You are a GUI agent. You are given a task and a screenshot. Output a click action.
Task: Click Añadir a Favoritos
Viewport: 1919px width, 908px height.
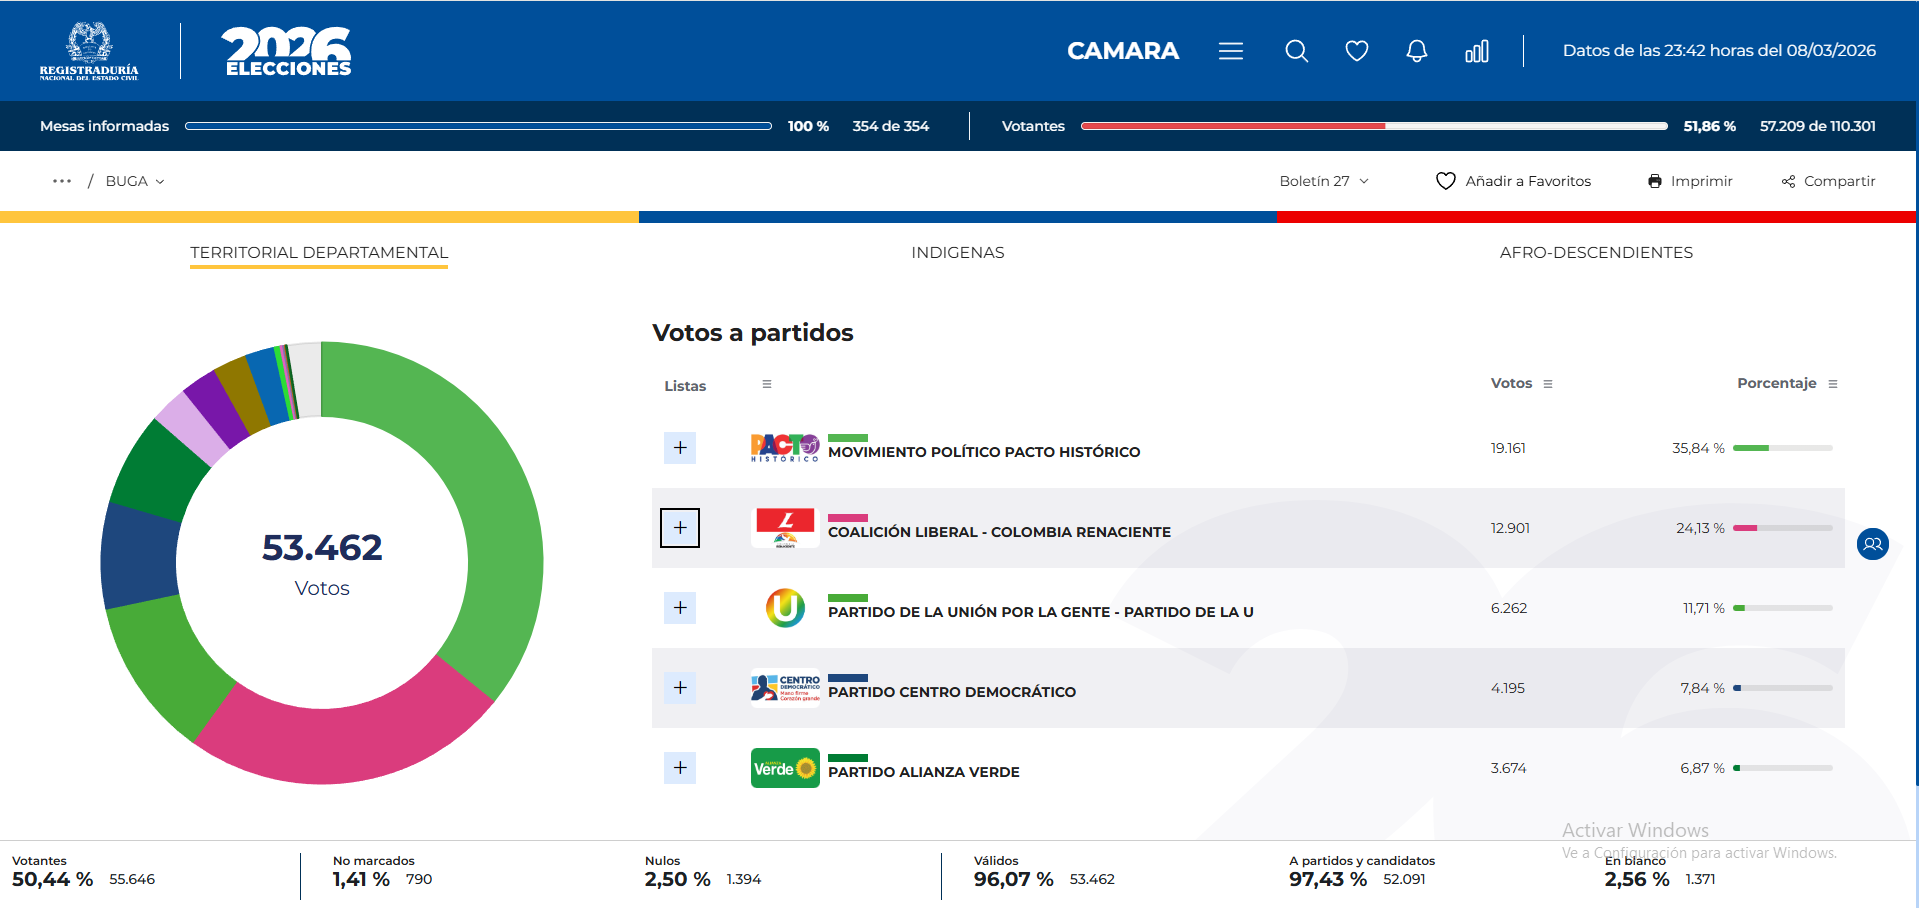(1513, 181)
